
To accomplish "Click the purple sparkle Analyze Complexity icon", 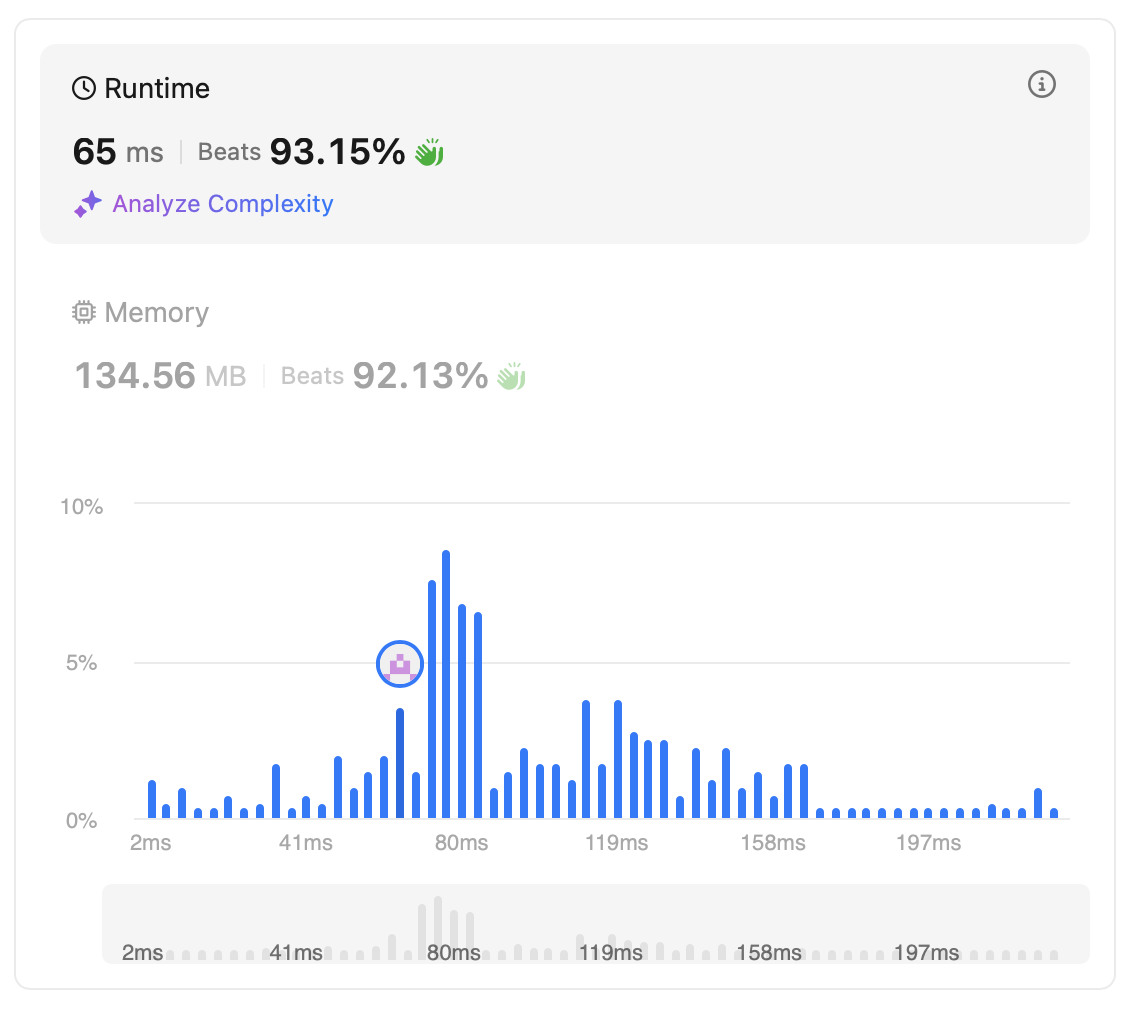I will point(88,204).
